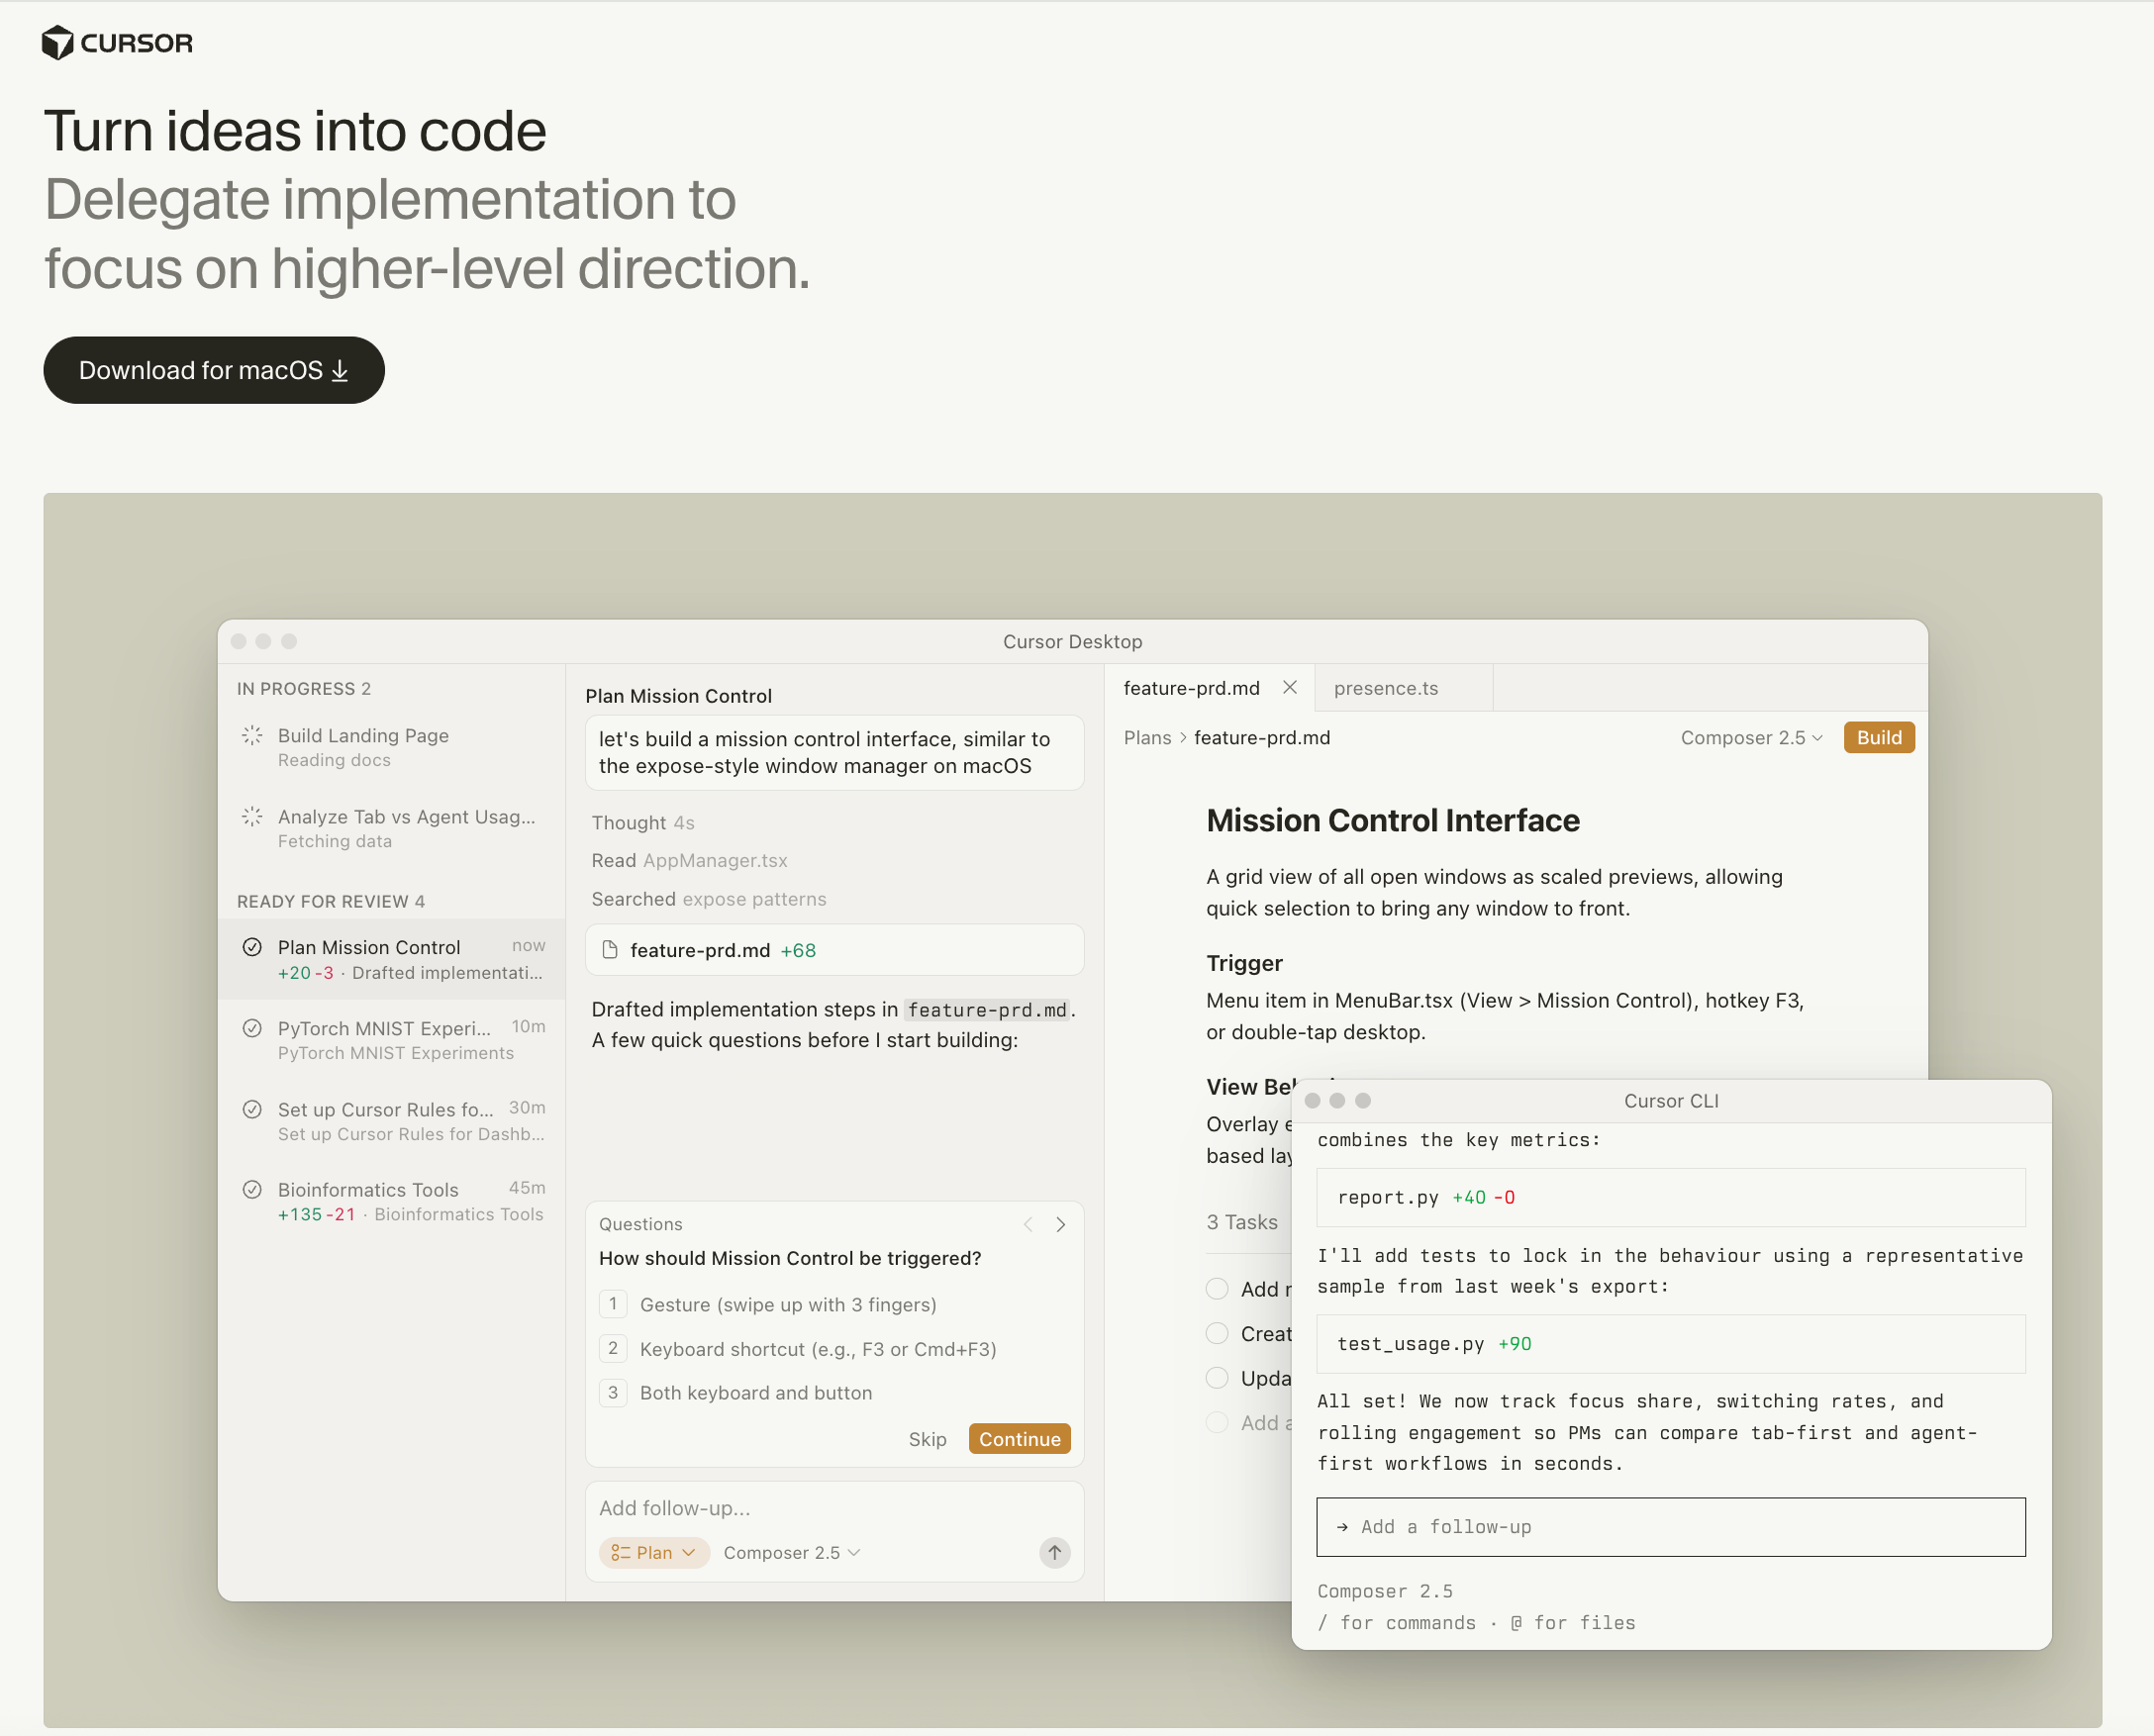This screenshot has height=1736, width=2154.
Task: Click the send arrow icon
Action: pyautogui.click(x=1054, y=1552)
